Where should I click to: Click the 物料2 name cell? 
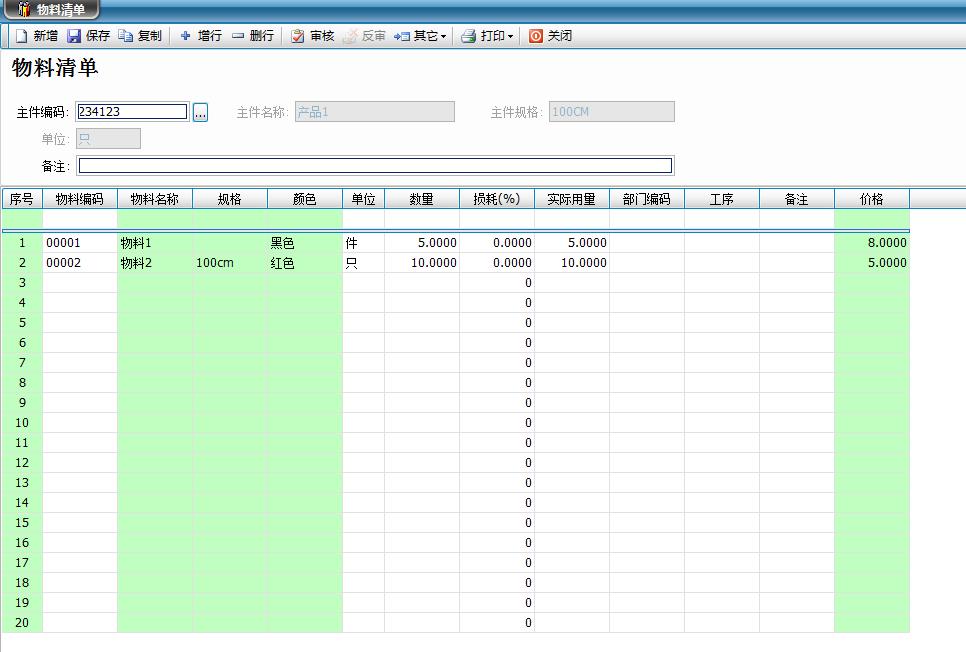(x=155, y=263)
